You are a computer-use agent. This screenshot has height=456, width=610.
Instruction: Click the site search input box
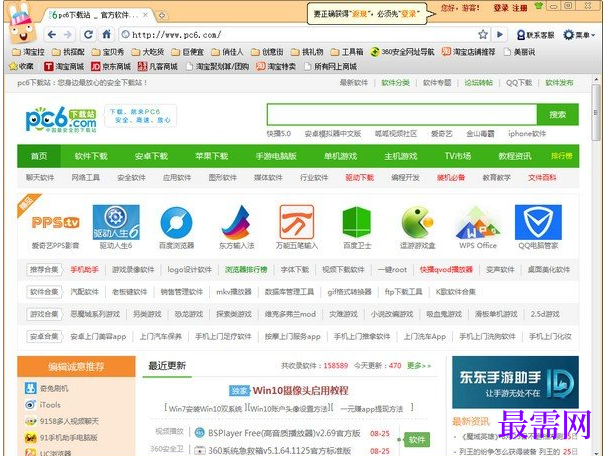pyautogui.click(x=402, y=114)
